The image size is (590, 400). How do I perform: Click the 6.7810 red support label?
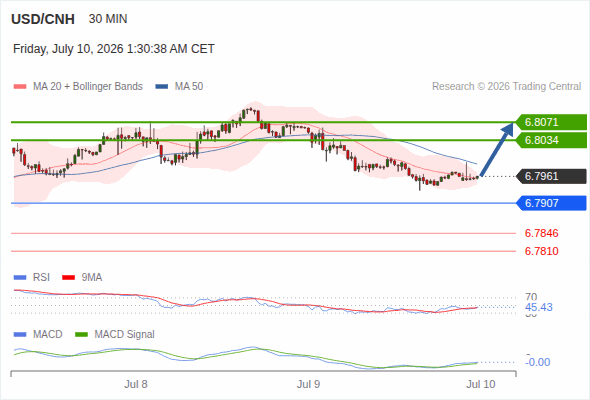click(x=541, y=251)
